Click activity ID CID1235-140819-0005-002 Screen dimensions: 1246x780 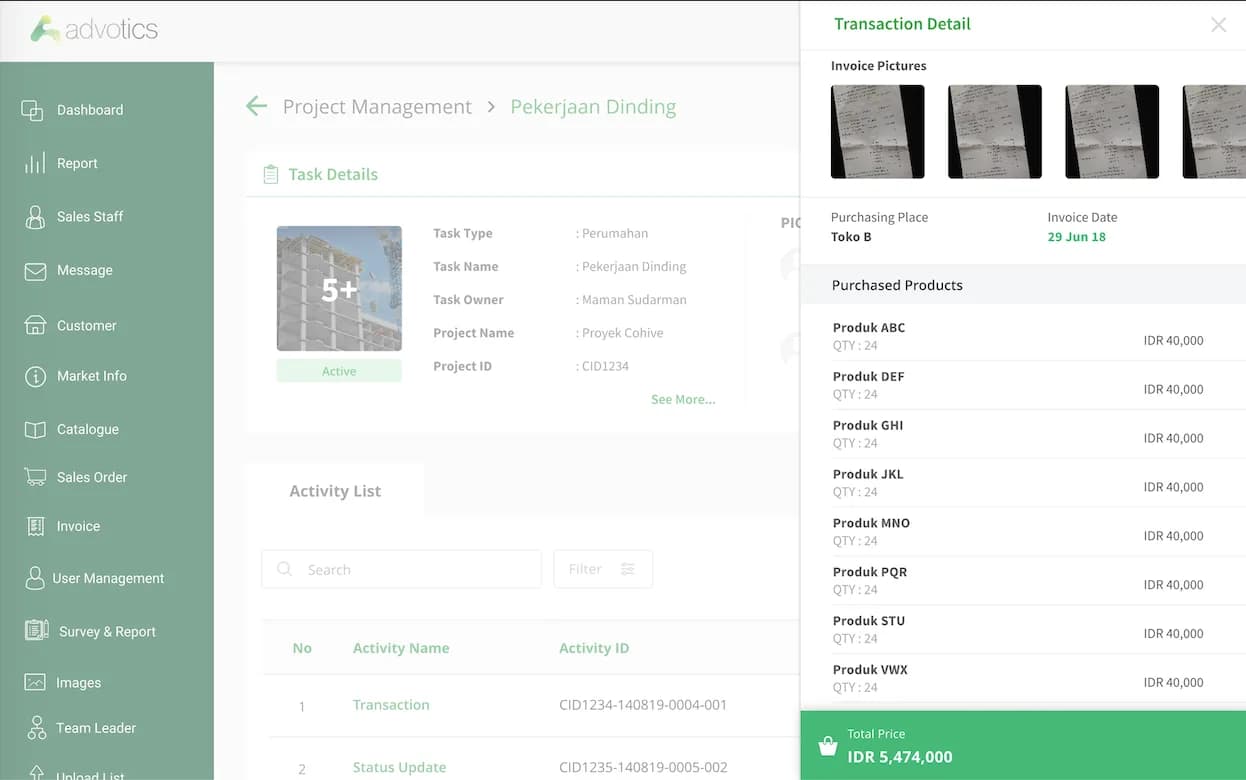tap(643, 768)
